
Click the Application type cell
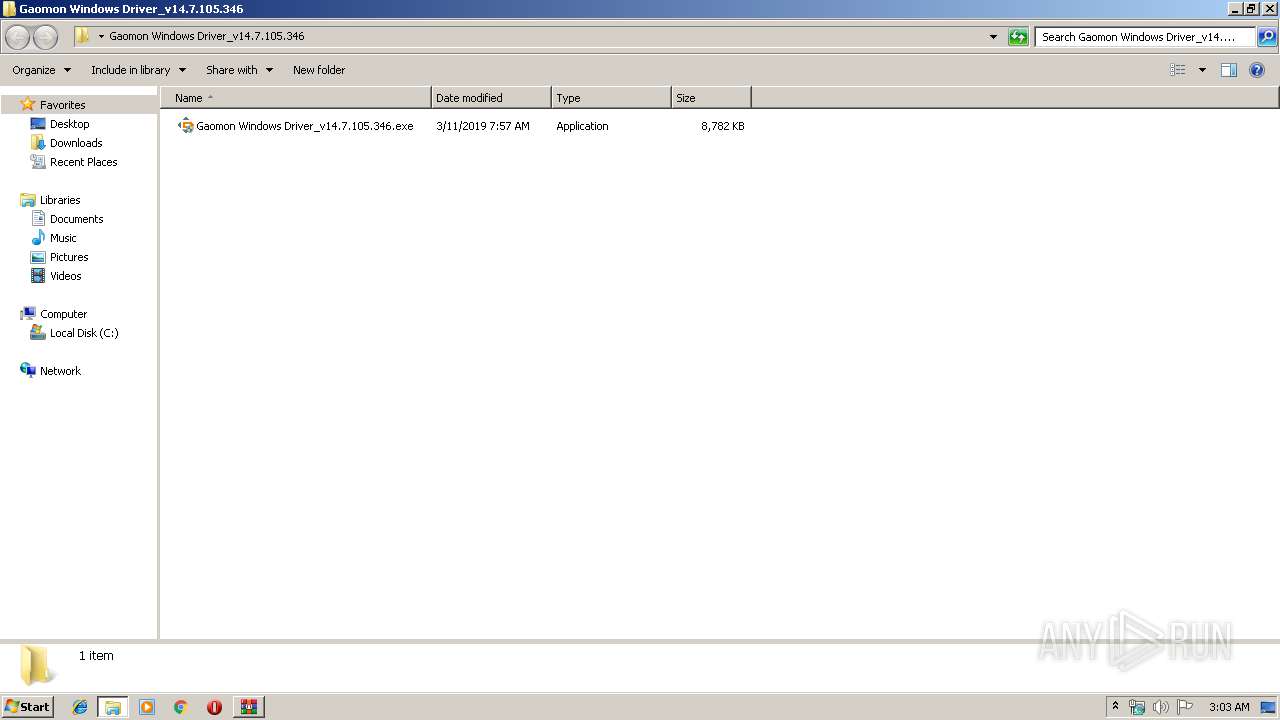tap(582, 126)
